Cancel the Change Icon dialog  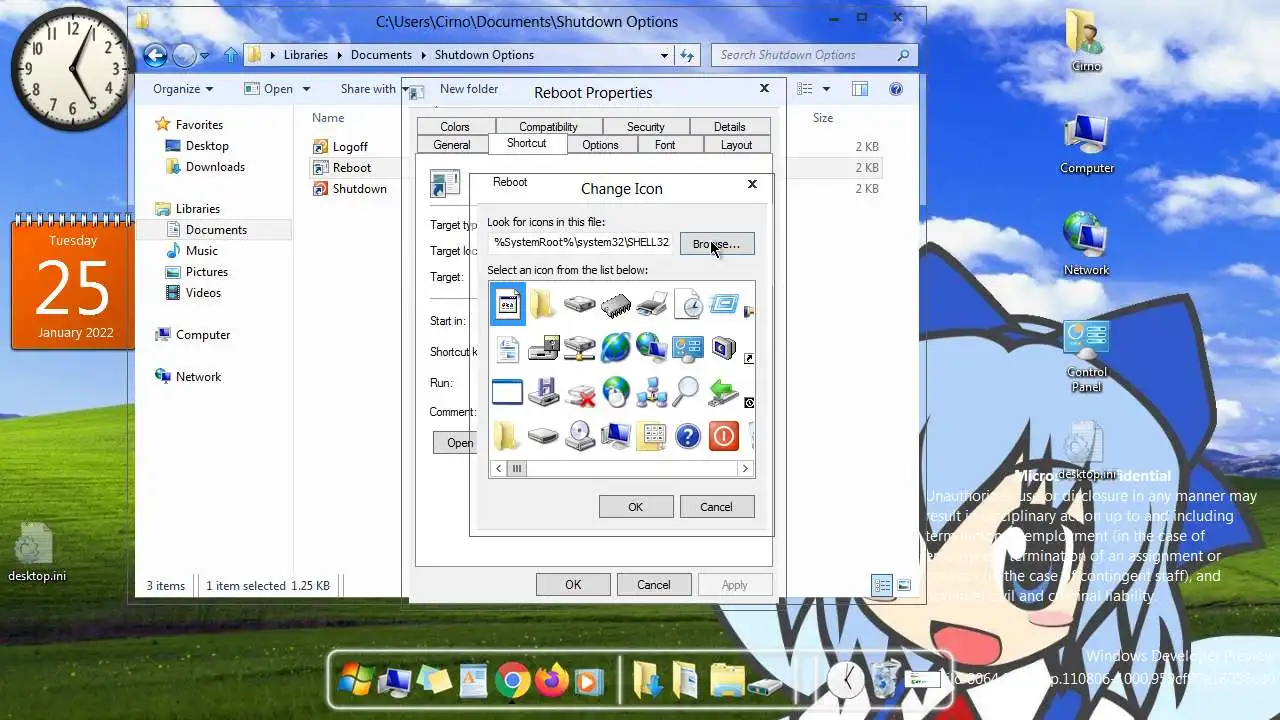click(716, 507)
